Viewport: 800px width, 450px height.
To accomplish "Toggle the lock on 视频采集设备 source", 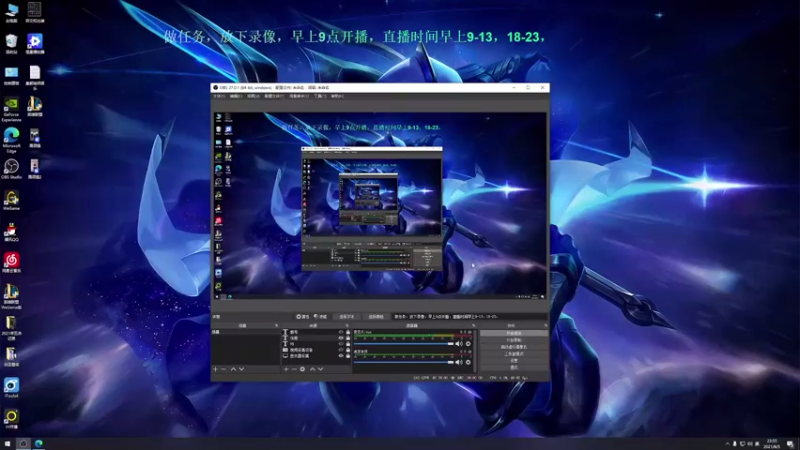I will tap(348, 350).
